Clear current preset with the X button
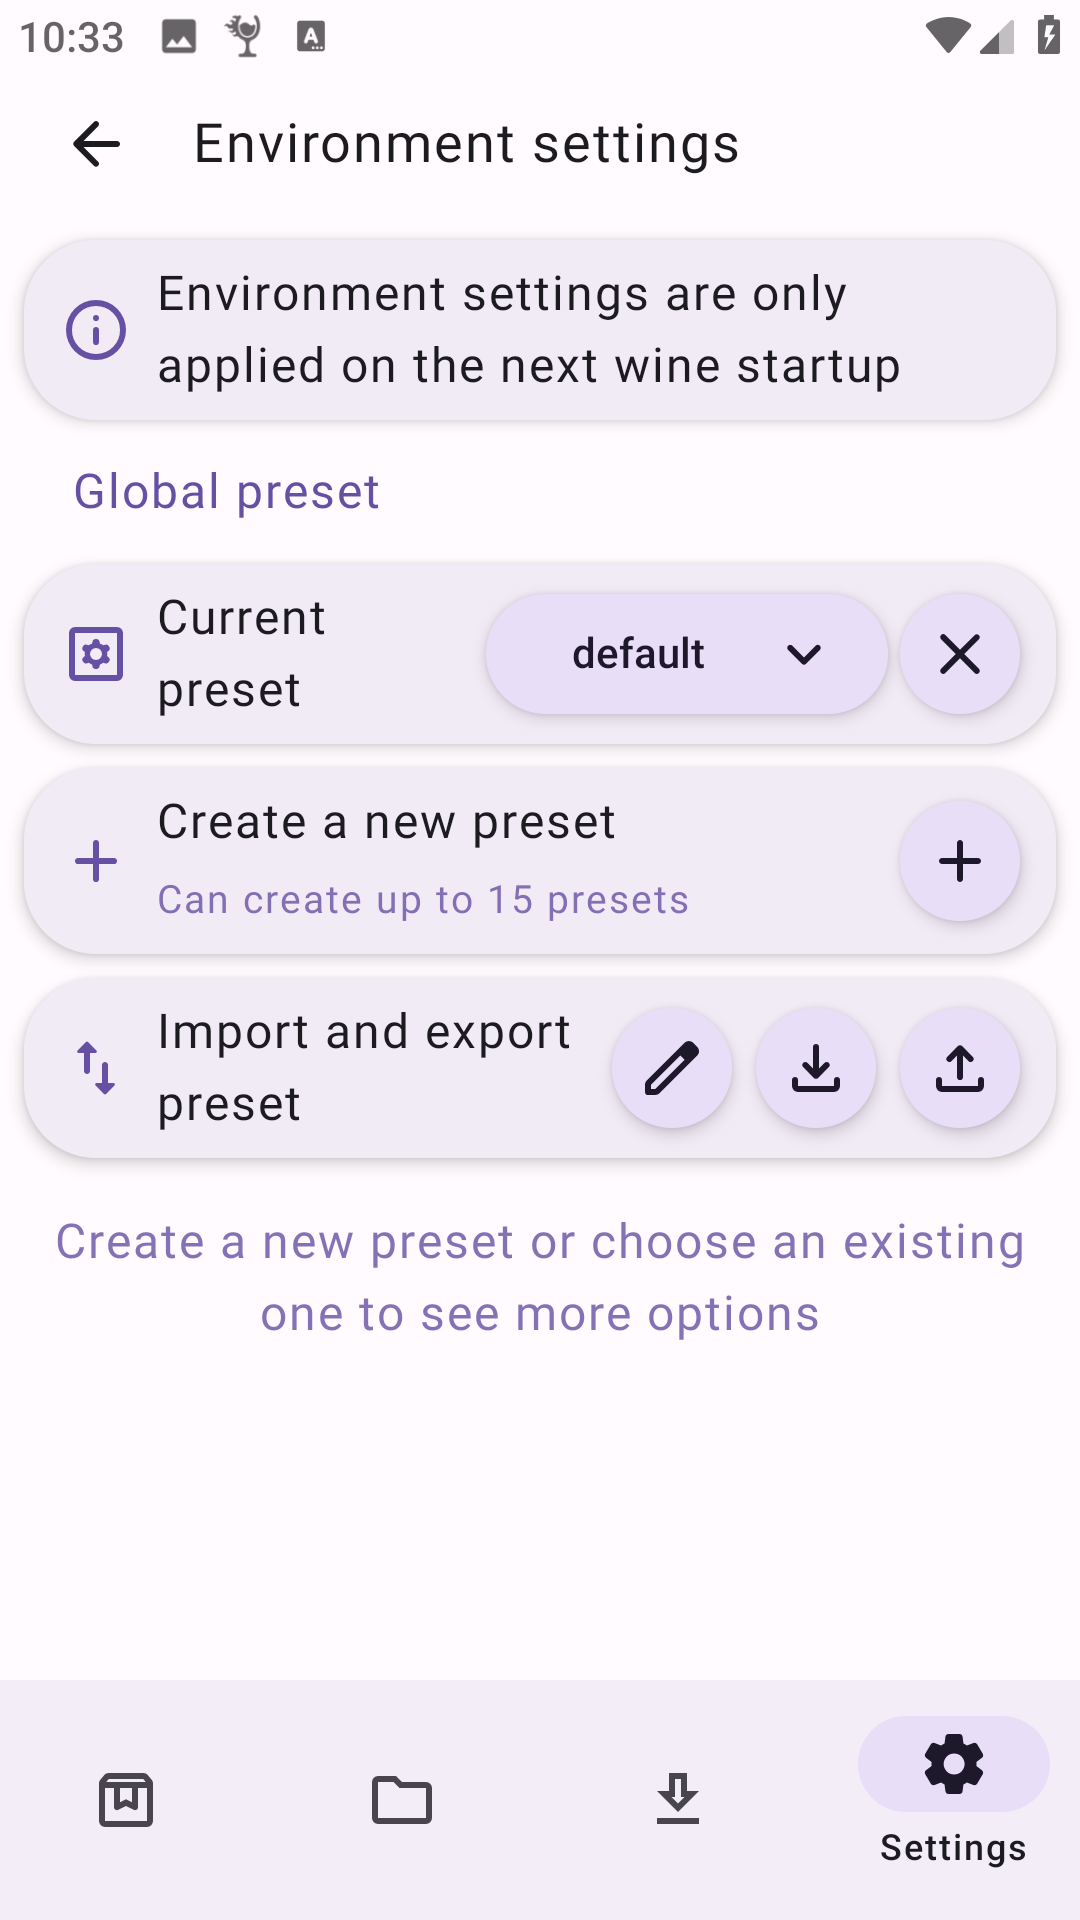The width and height of the screenshot is (1080, 1920). [x=959, y=655]
